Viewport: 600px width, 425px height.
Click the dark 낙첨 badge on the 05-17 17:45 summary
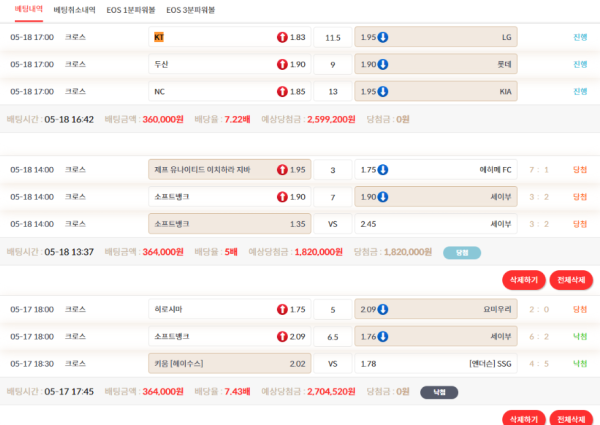(439, 392)
